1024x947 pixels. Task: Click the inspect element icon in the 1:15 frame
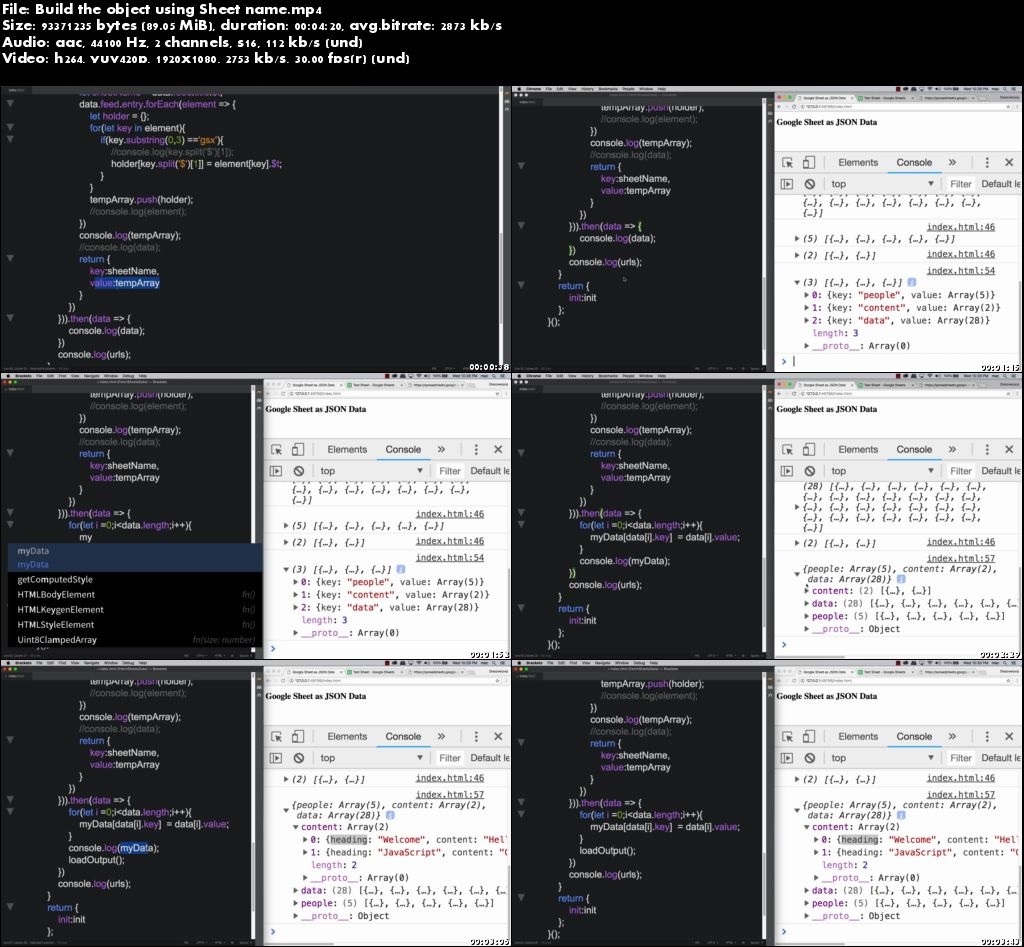coord(787,162)
